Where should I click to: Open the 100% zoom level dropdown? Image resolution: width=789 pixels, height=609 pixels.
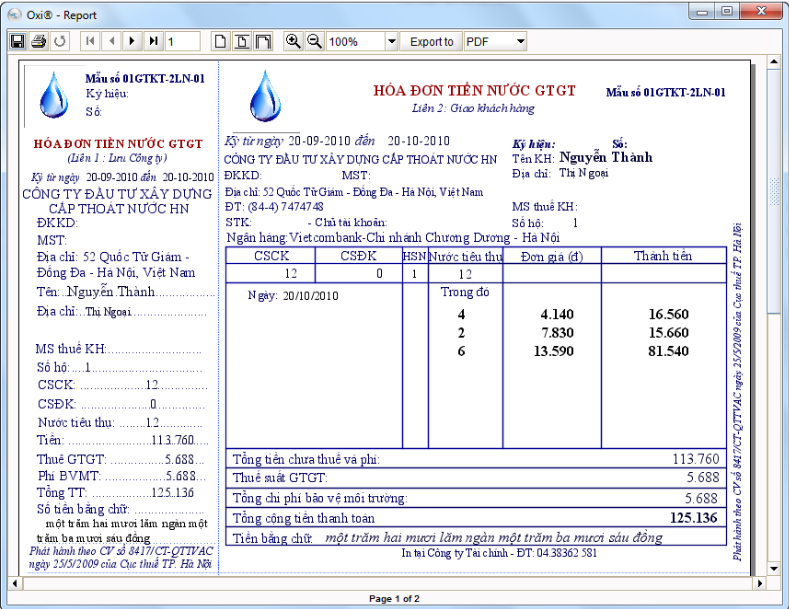[x=390, y=42]
